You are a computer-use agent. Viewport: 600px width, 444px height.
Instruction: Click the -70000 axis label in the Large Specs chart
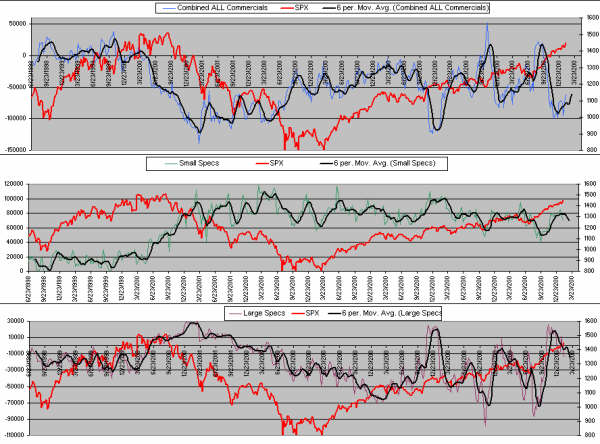[15, 403]
